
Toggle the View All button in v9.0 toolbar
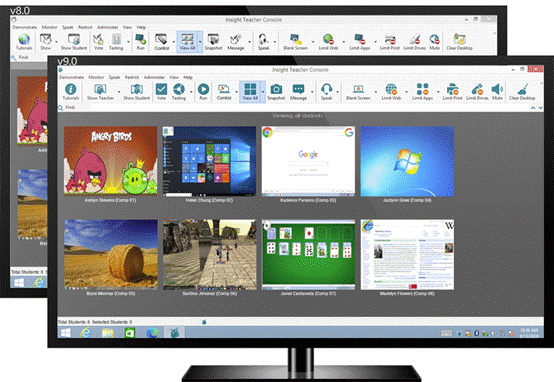pos(250,91)
